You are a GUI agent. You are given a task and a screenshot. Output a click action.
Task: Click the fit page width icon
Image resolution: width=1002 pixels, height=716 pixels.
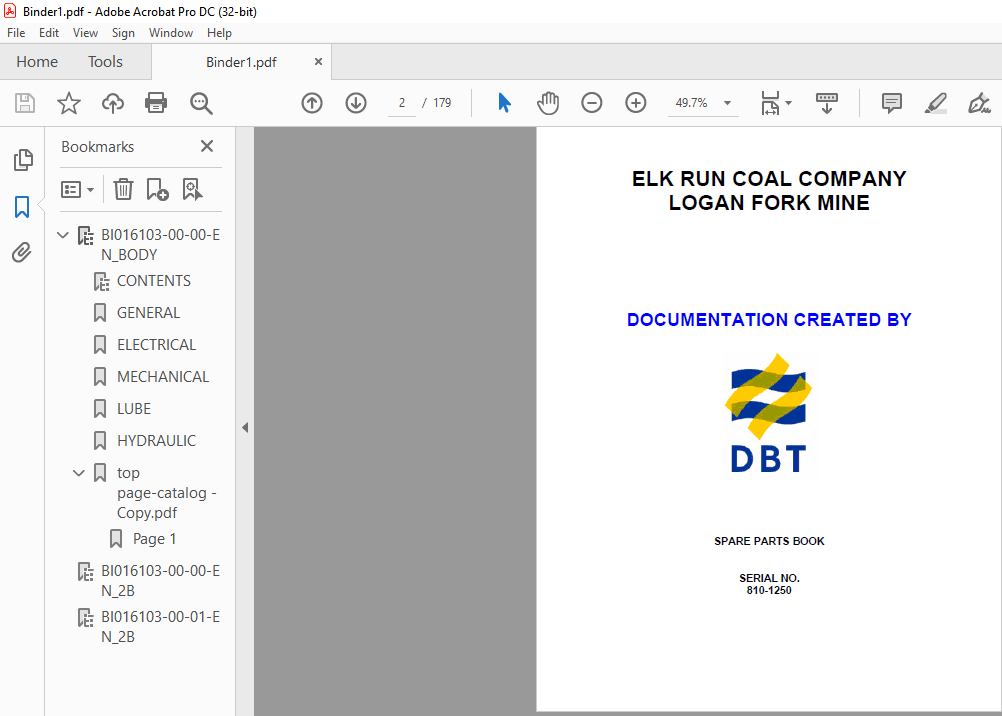tap(770, 103)
